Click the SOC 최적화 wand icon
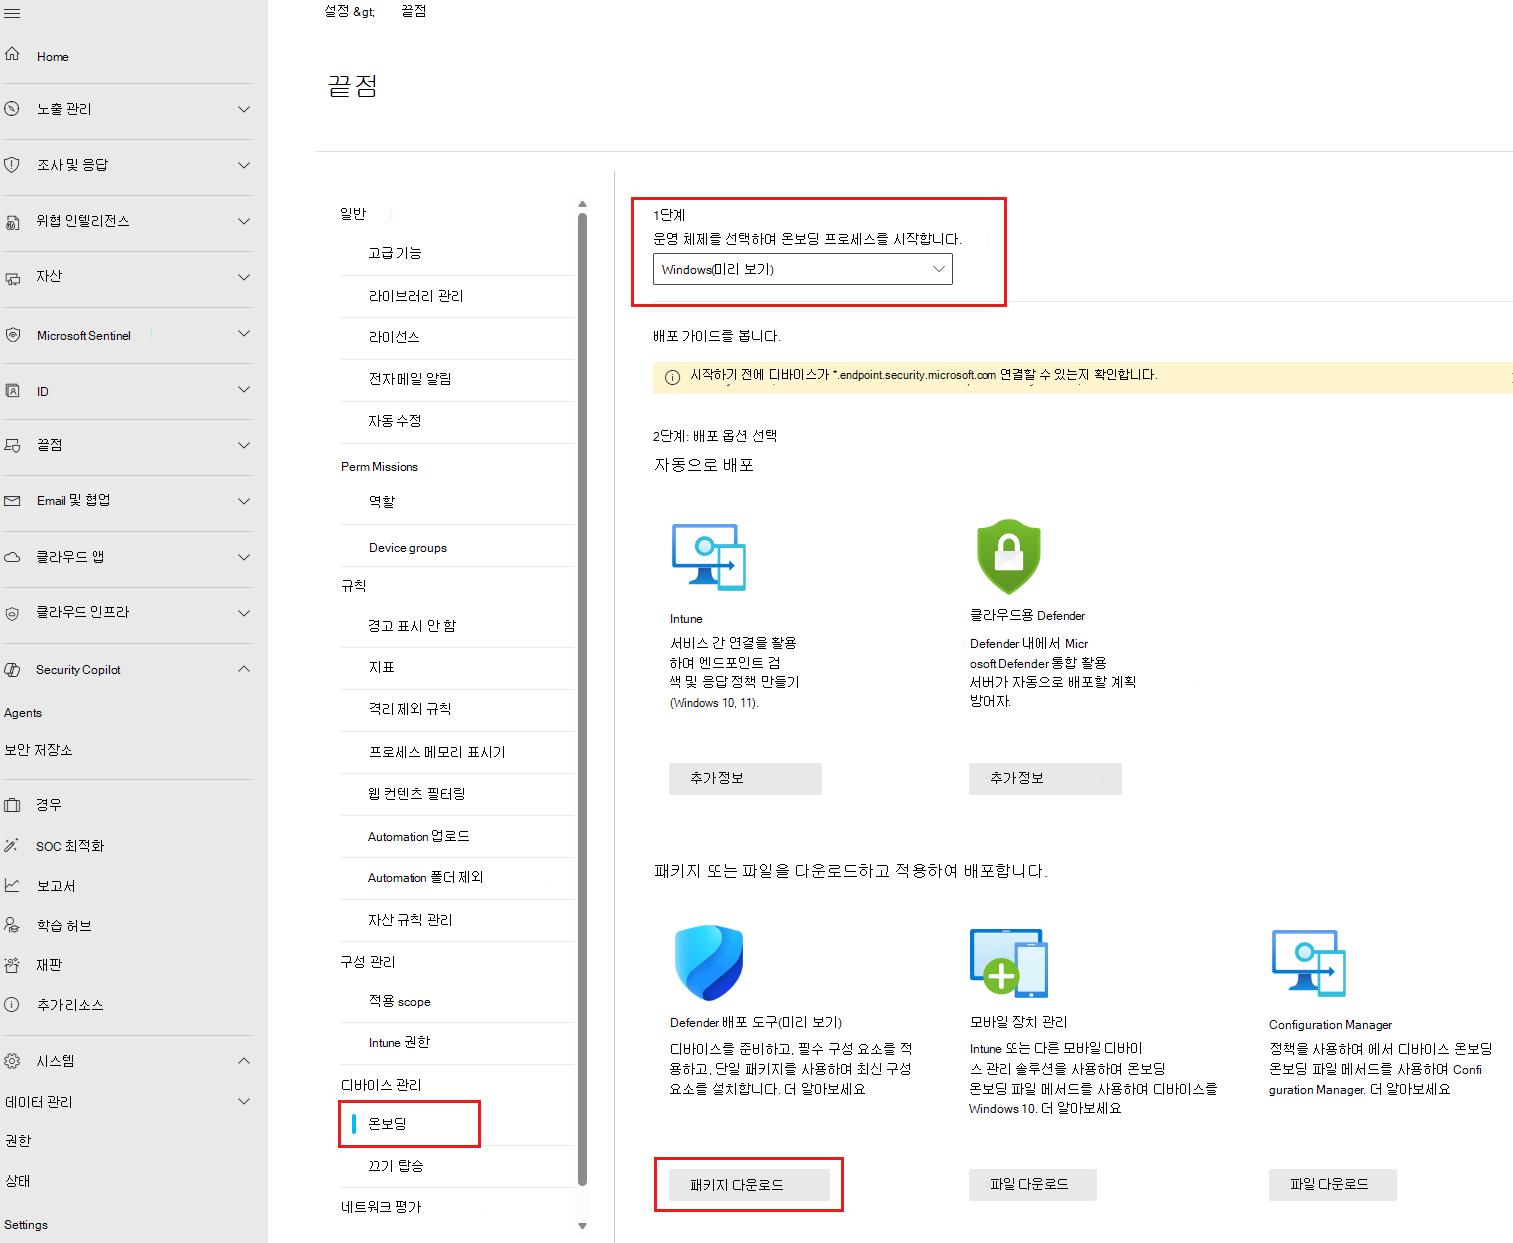The height and width of the screenshot is (1243, 1513). pos(12,845)
